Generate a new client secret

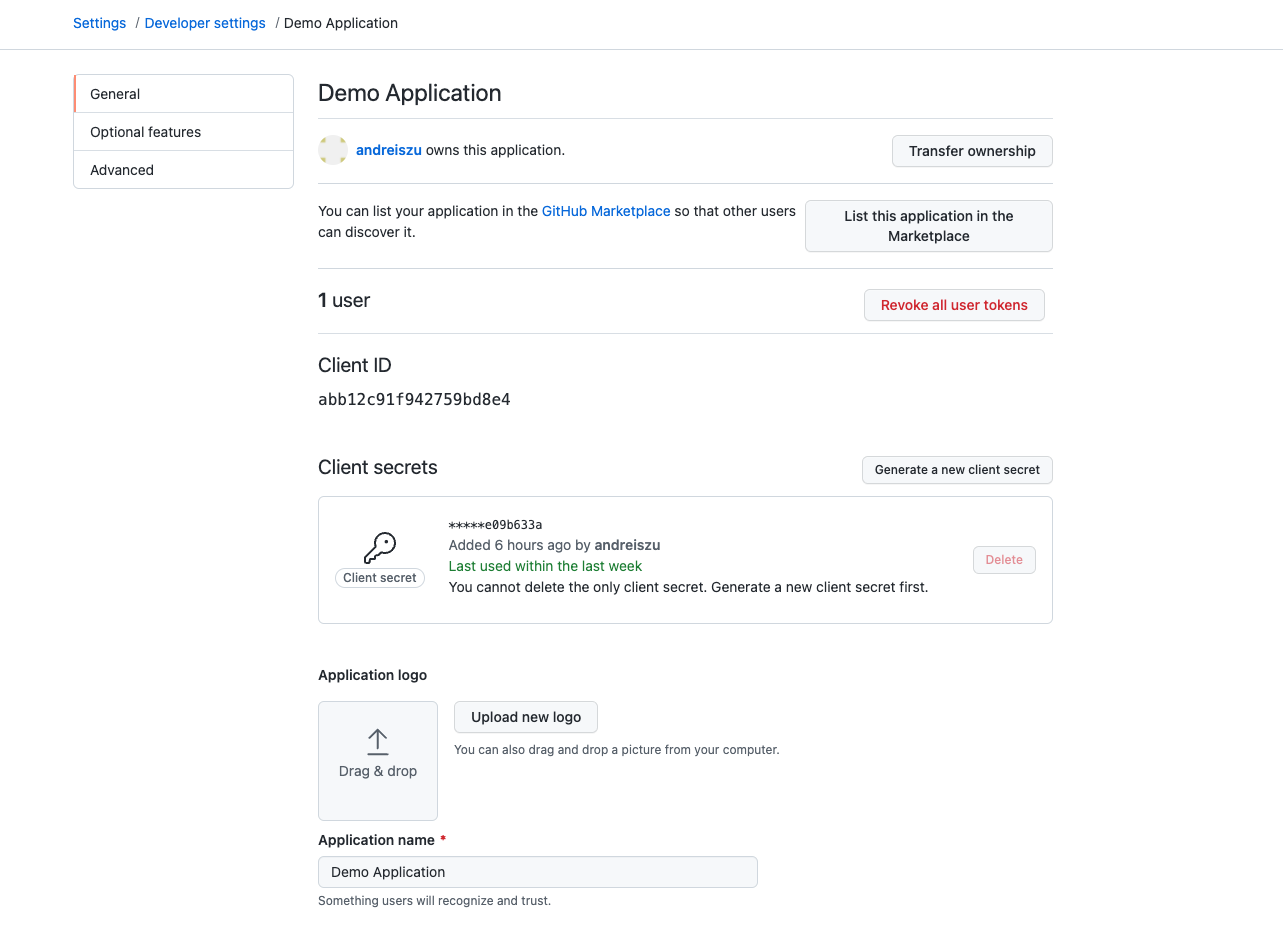click(x=957, y=470)
